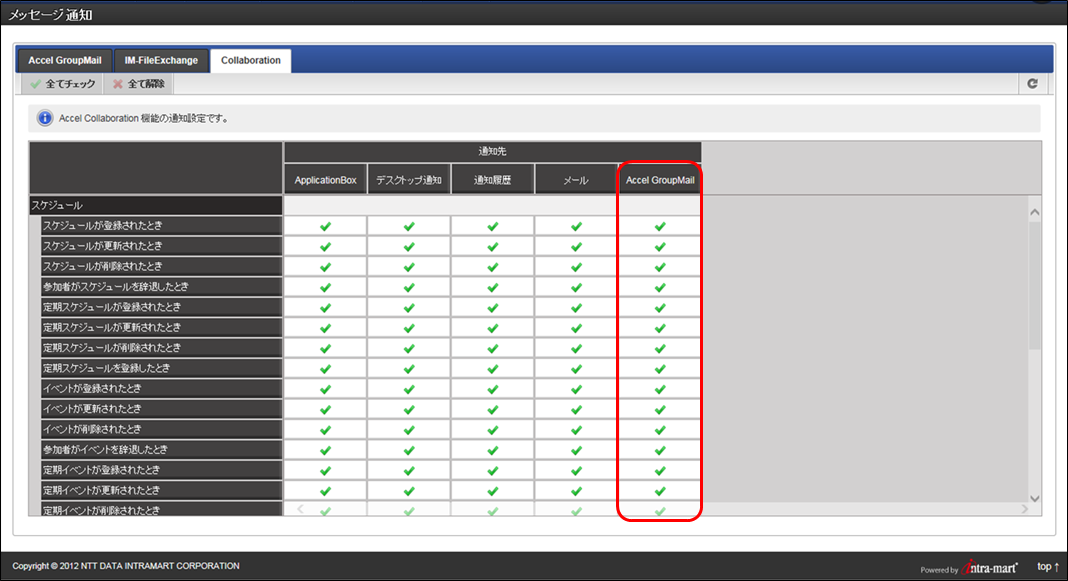The height and width of the screenshot is (581, 1068).
Task: Toggle Accel GroupMail for 定期イベントが更新されたとき
Action: click(659, 491)
